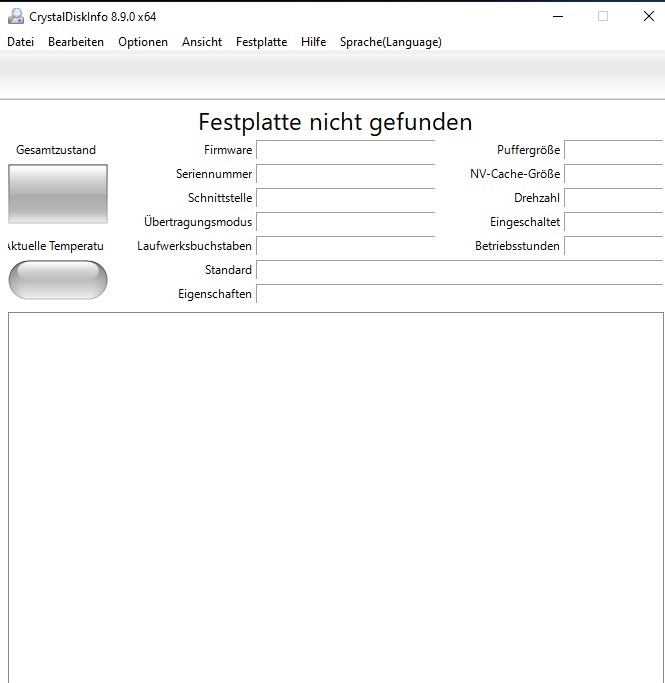
Task: Click the Schnittstelle value field
Action: (x=346, y=198)
